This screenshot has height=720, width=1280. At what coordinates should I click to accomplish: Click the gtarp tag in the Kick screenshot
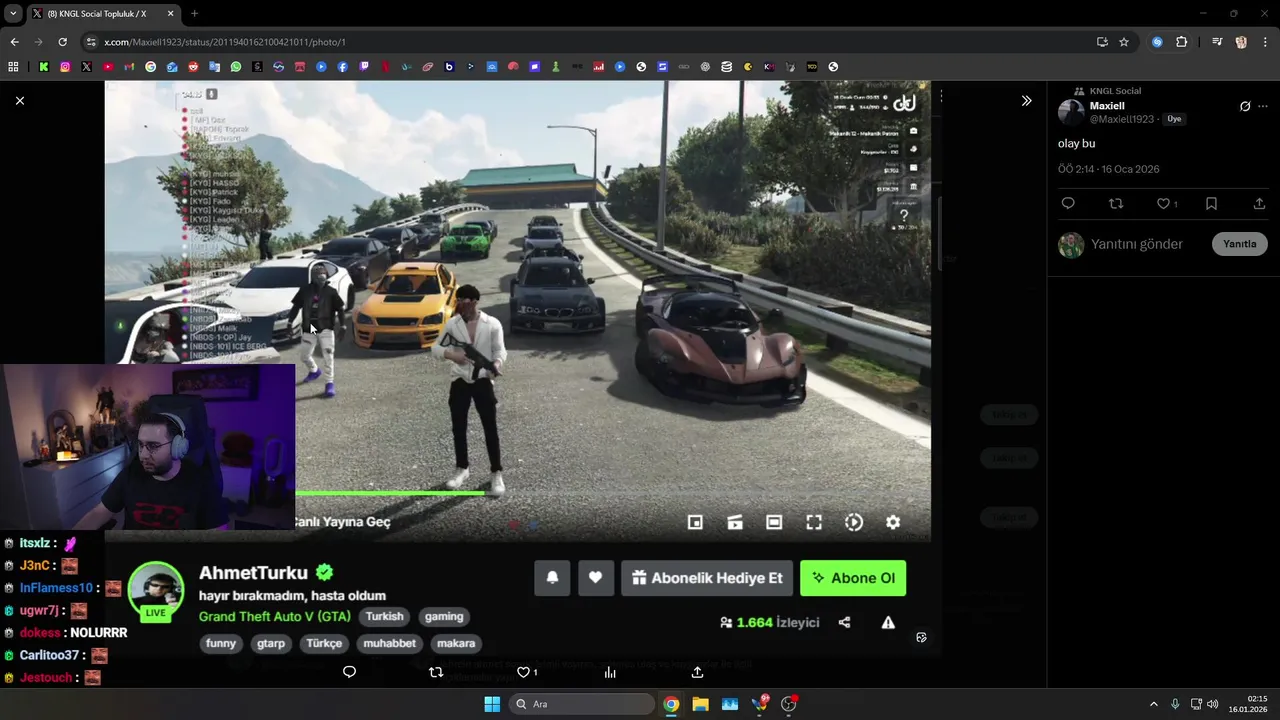pyautogui.click(x=271, y=644)
